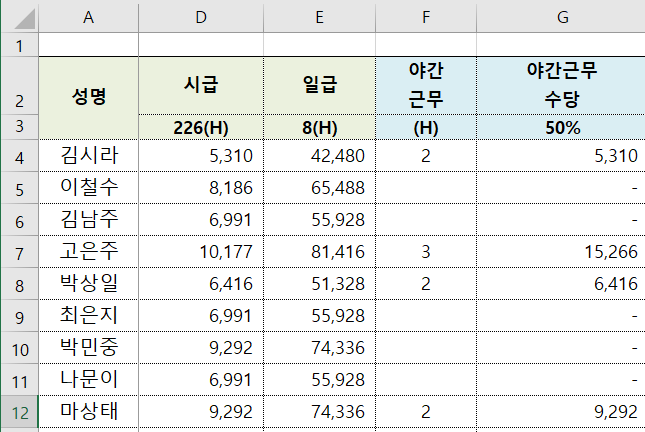Select column F header
The image size is (645, 432).
point(426,17)
